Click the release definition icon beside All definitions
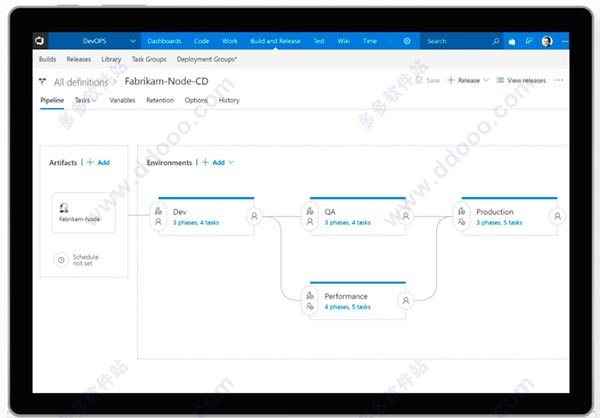The height and width of the screenshot is (418, 600). 42,82
